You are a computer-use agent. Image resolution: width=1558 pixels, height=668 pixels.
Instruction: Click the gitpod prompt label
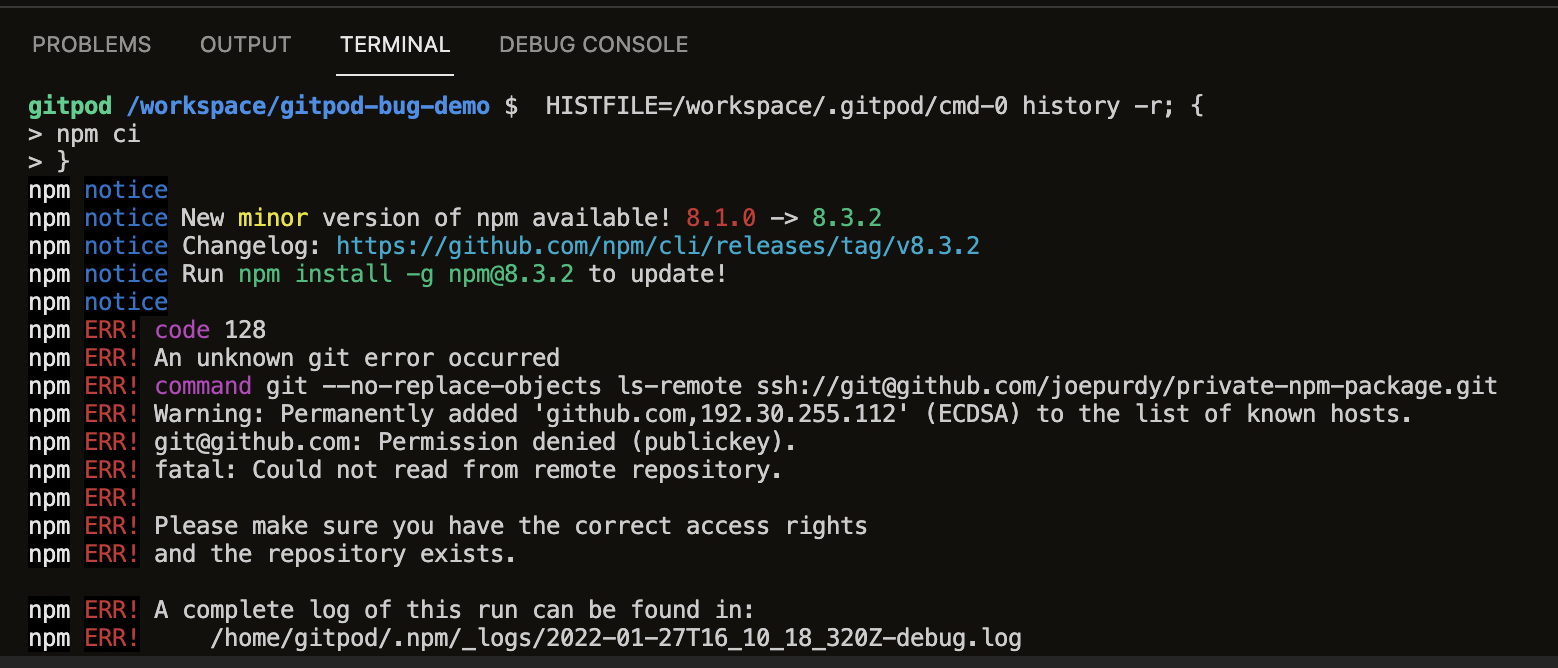[x=69, y=105]
